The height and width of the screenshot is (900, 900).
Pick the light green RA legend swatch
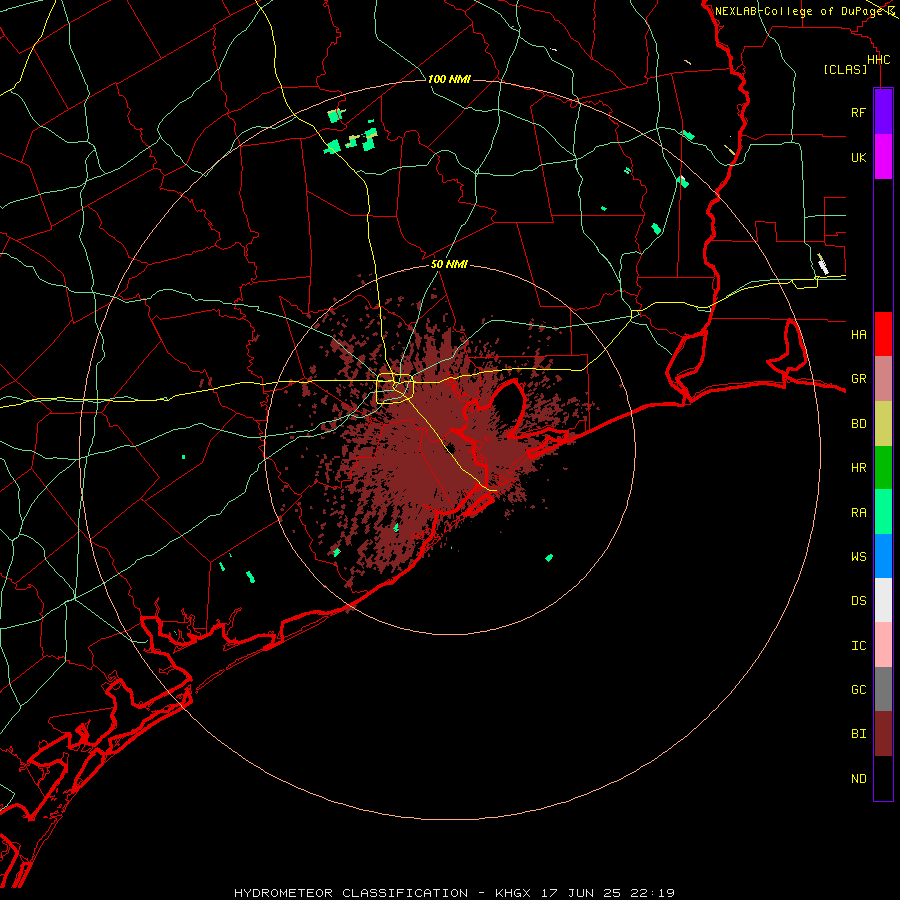tap(883, 512)
